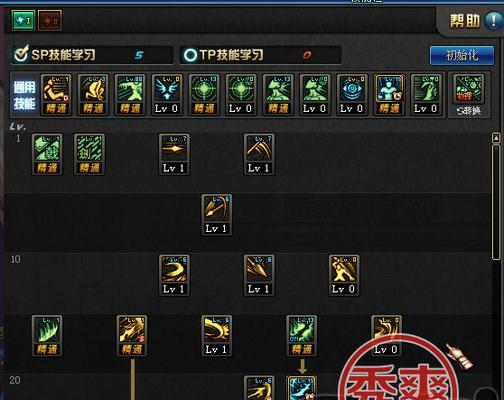Toggle the 转换 physical/magic switch icon
Image resolution: width=504 pixels, height=400 pixels.
468,95
